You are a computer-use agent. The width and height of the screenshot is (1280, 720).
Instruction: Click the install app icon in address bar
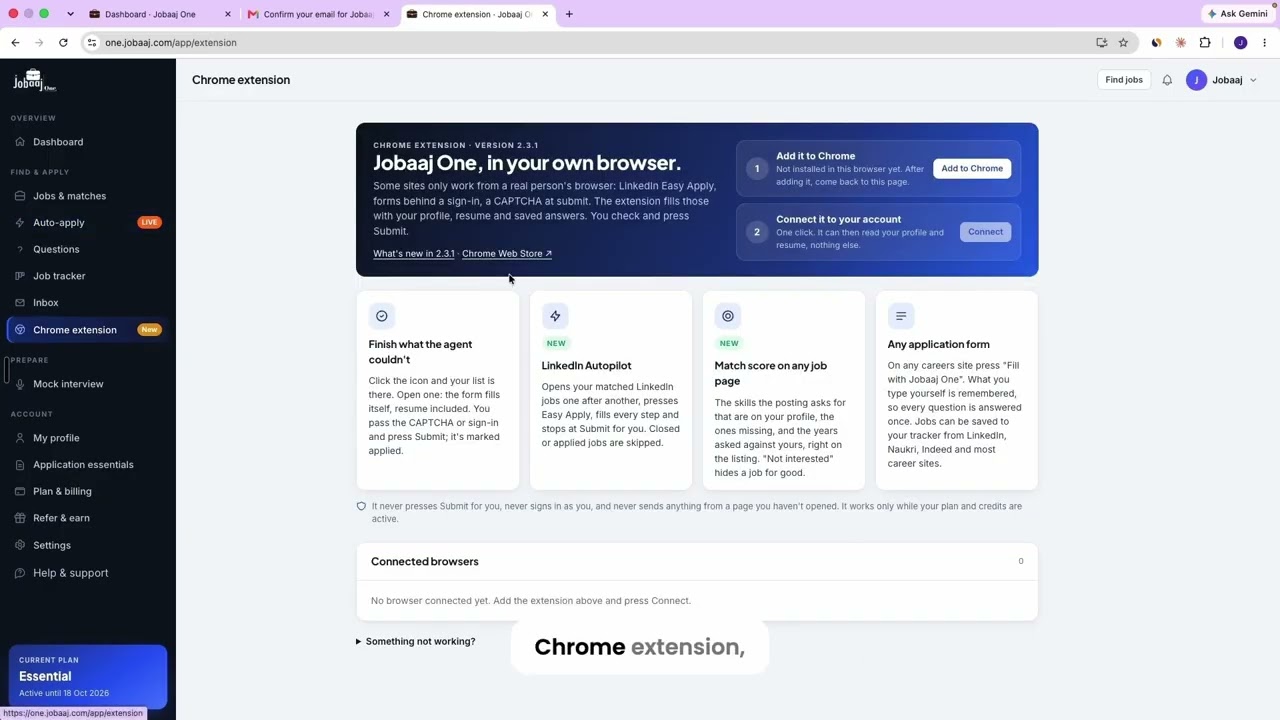[1101, 43]
